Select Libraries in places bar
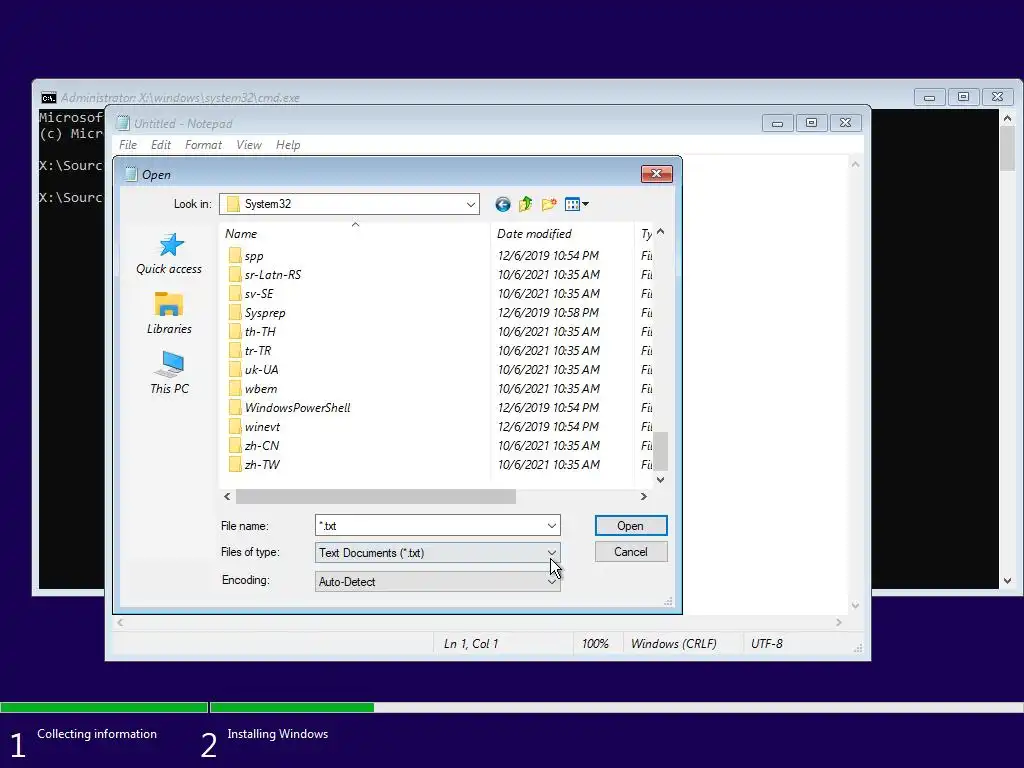Viewport: 1024px width, 768px height. pos(169,313)
